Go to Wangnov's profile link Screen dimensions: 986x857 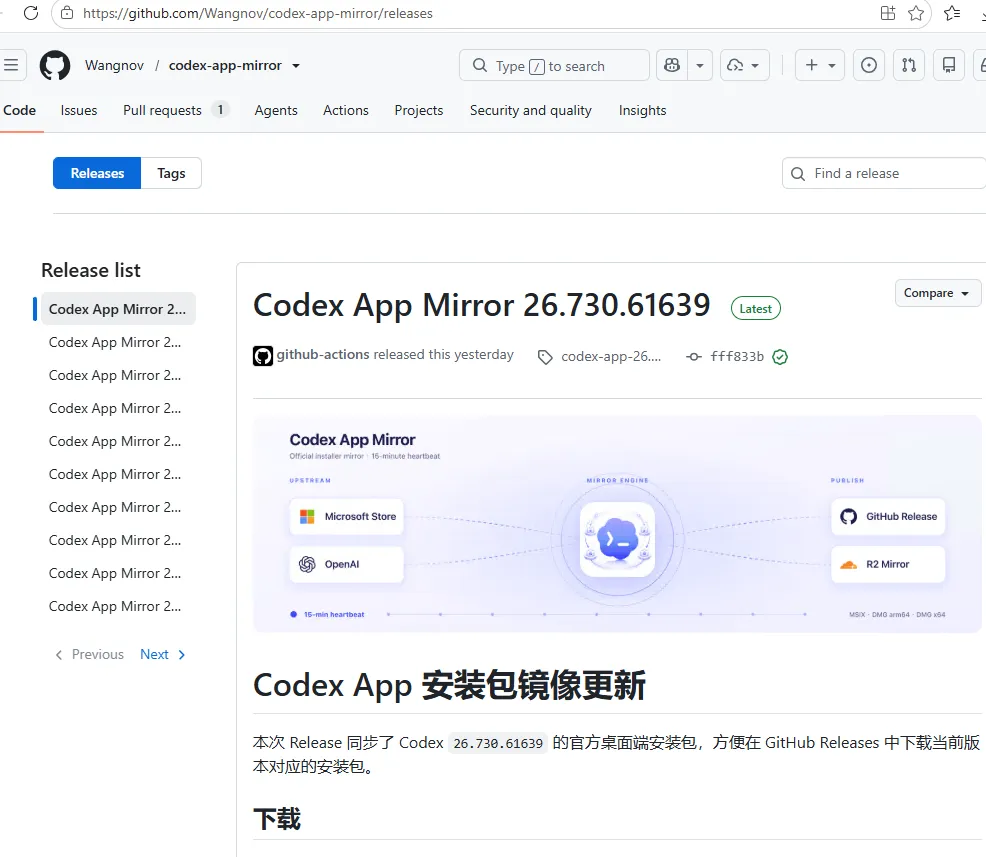pos(114,65)
